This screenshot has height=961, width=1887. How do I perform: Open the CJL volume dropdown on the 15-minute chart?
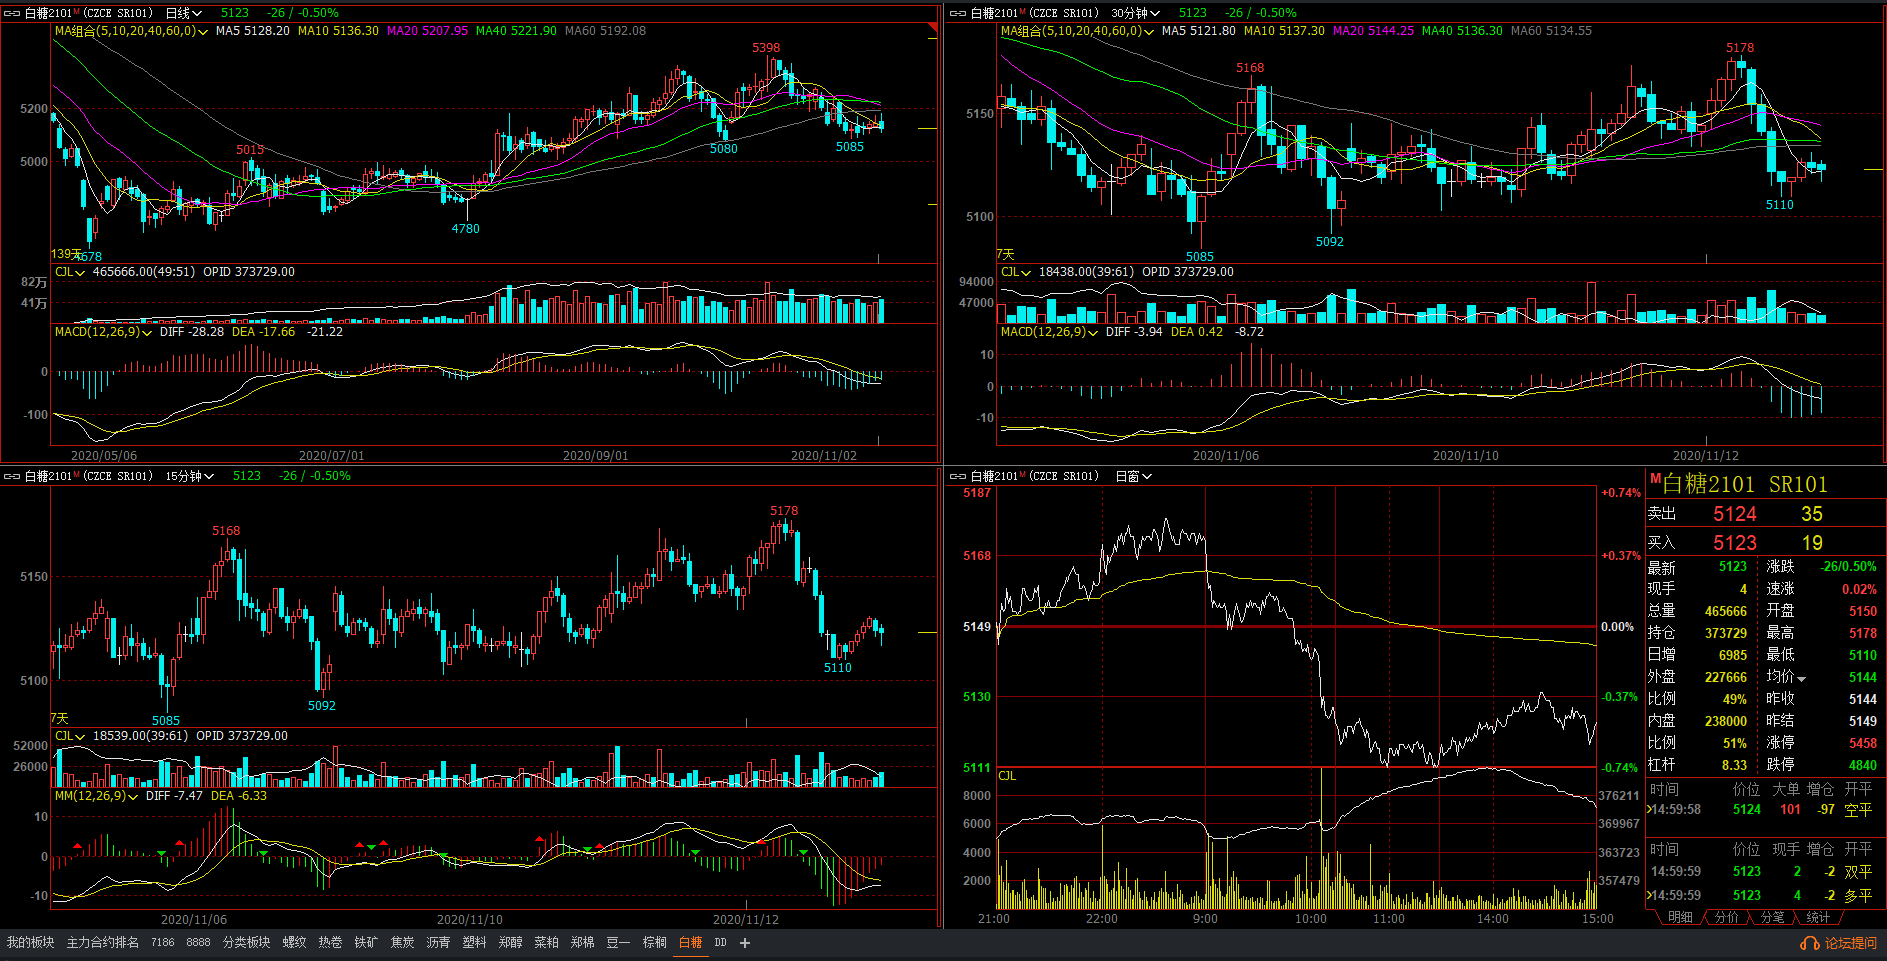click(70, 736)
